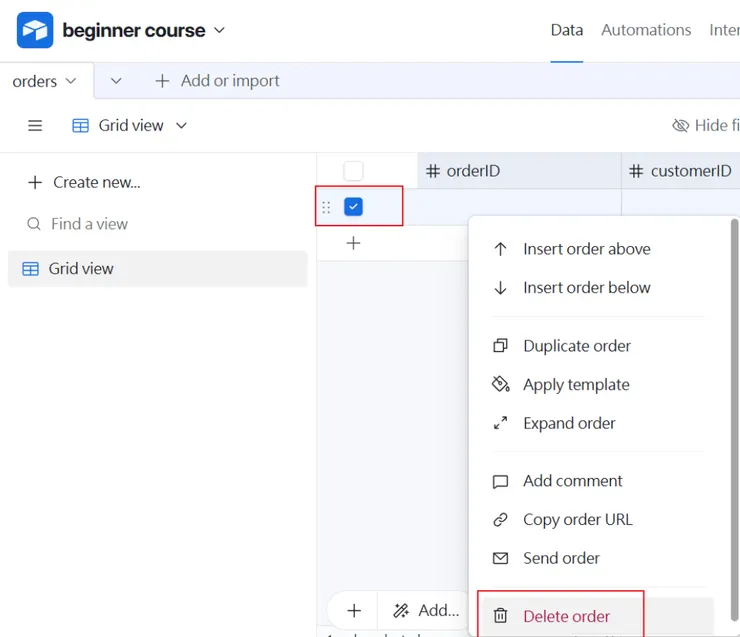Image resolution: width=740 pixels, height=637 pixels.
Task: Open the hamburger sidebar toggle icon
Action: pyautogui.click(x=35, y=126)
